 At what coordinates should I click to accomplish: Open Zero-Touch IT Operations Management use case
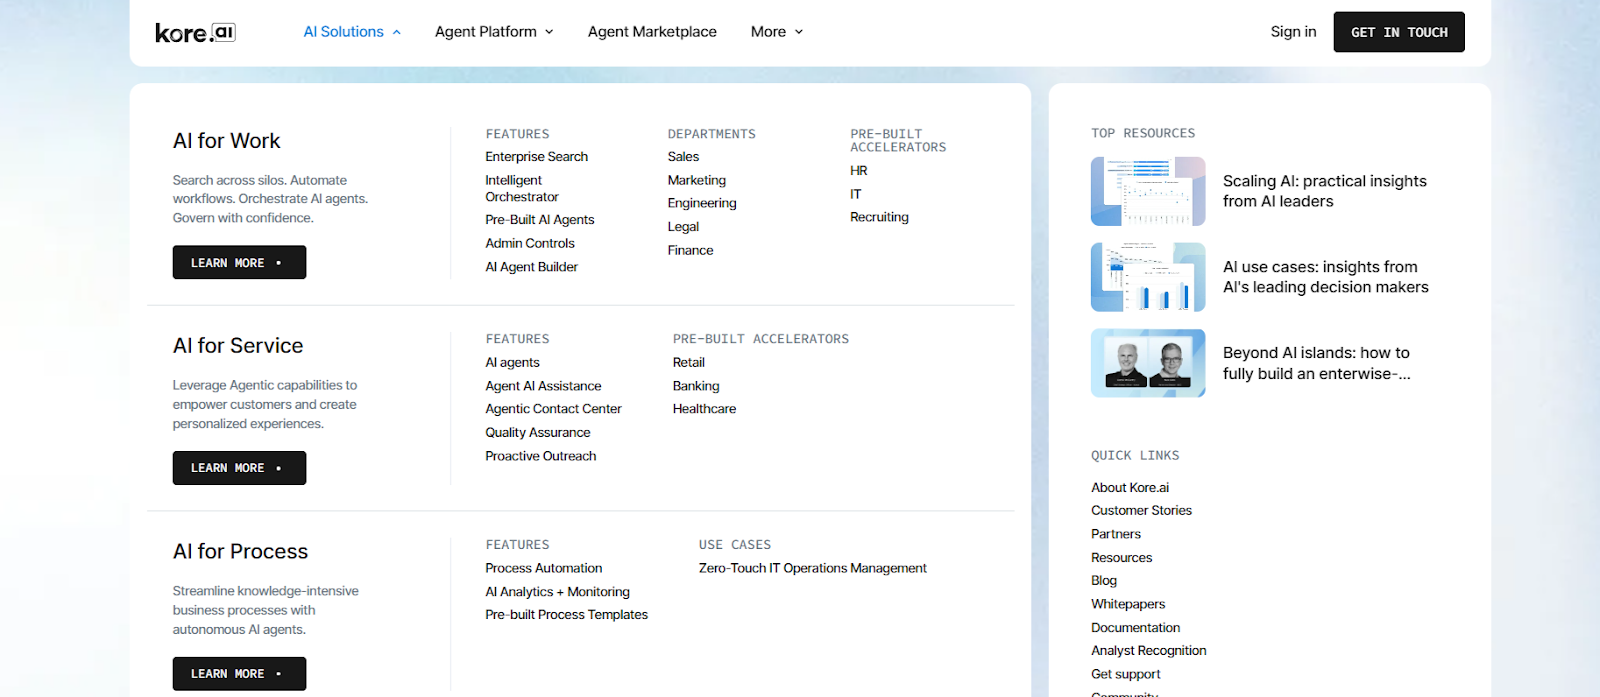pos(813,568)
